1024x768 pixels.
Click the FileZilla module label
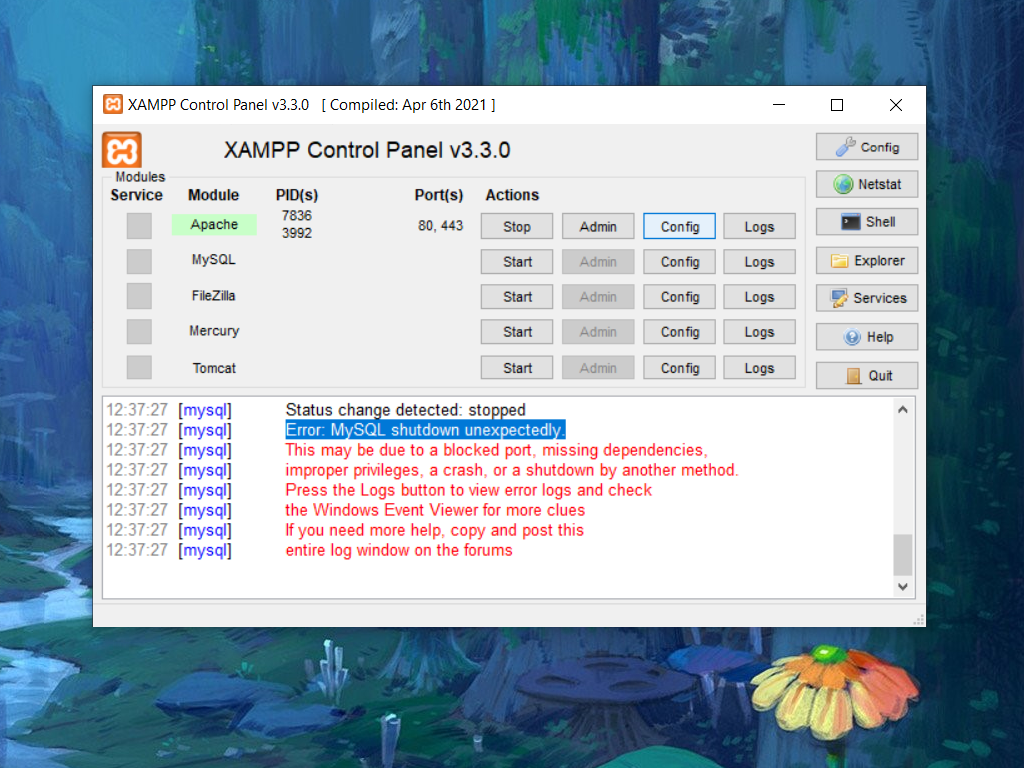pos(214,296)
